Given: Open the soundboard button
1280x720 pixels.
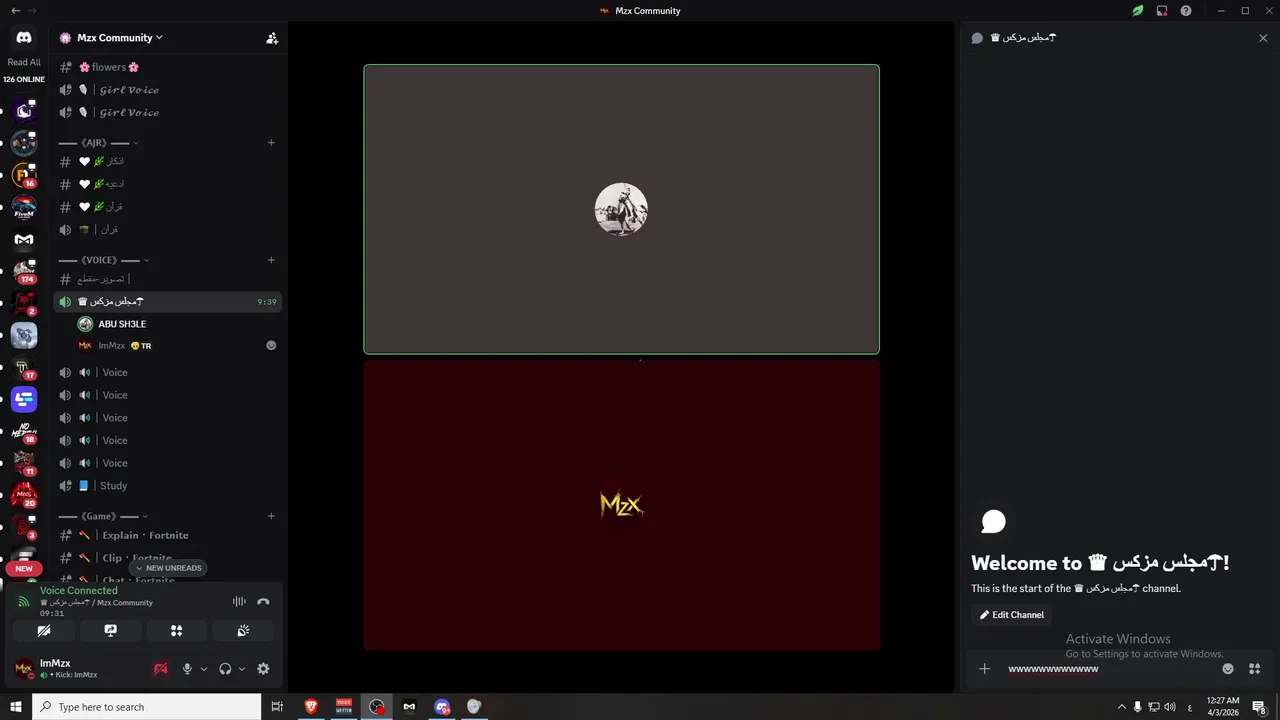Looking at the screenshot, I should tap(243, 631).
